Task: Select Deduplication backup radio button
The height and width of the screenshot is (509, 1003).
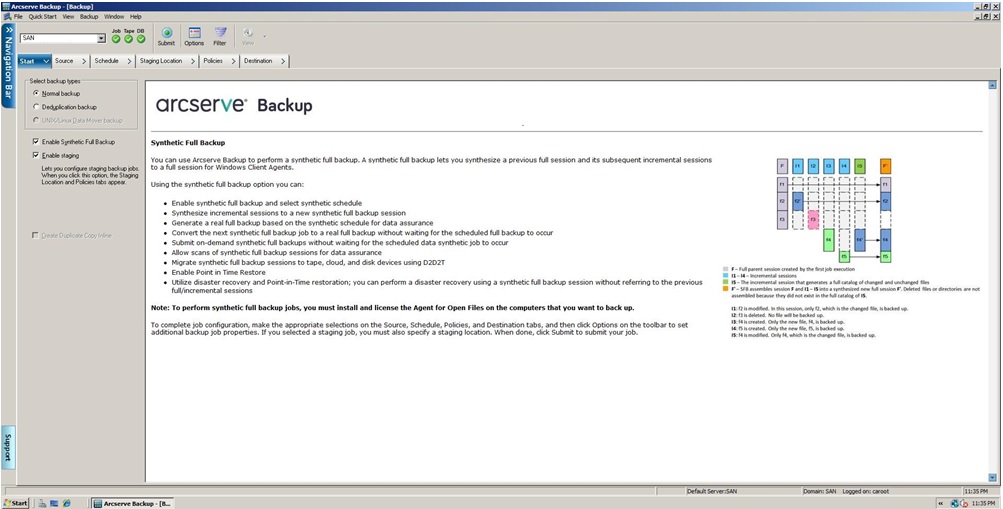Action: [x=36, y=107]
